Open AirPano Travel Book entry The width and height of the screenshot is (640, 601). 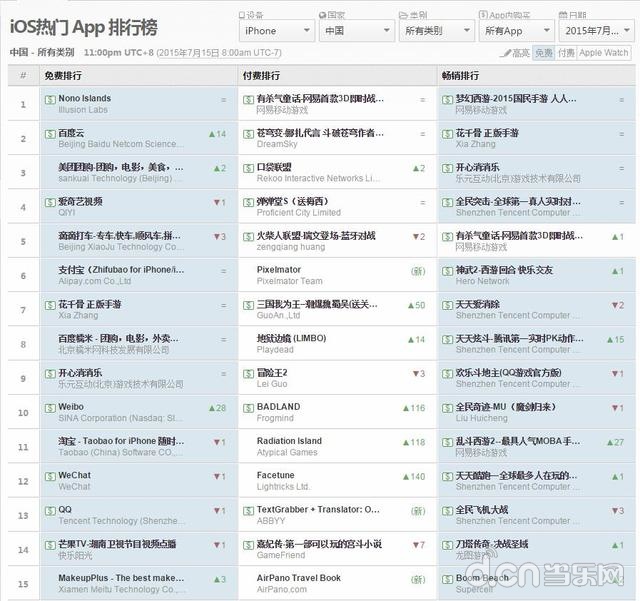(x=299, y=578)
